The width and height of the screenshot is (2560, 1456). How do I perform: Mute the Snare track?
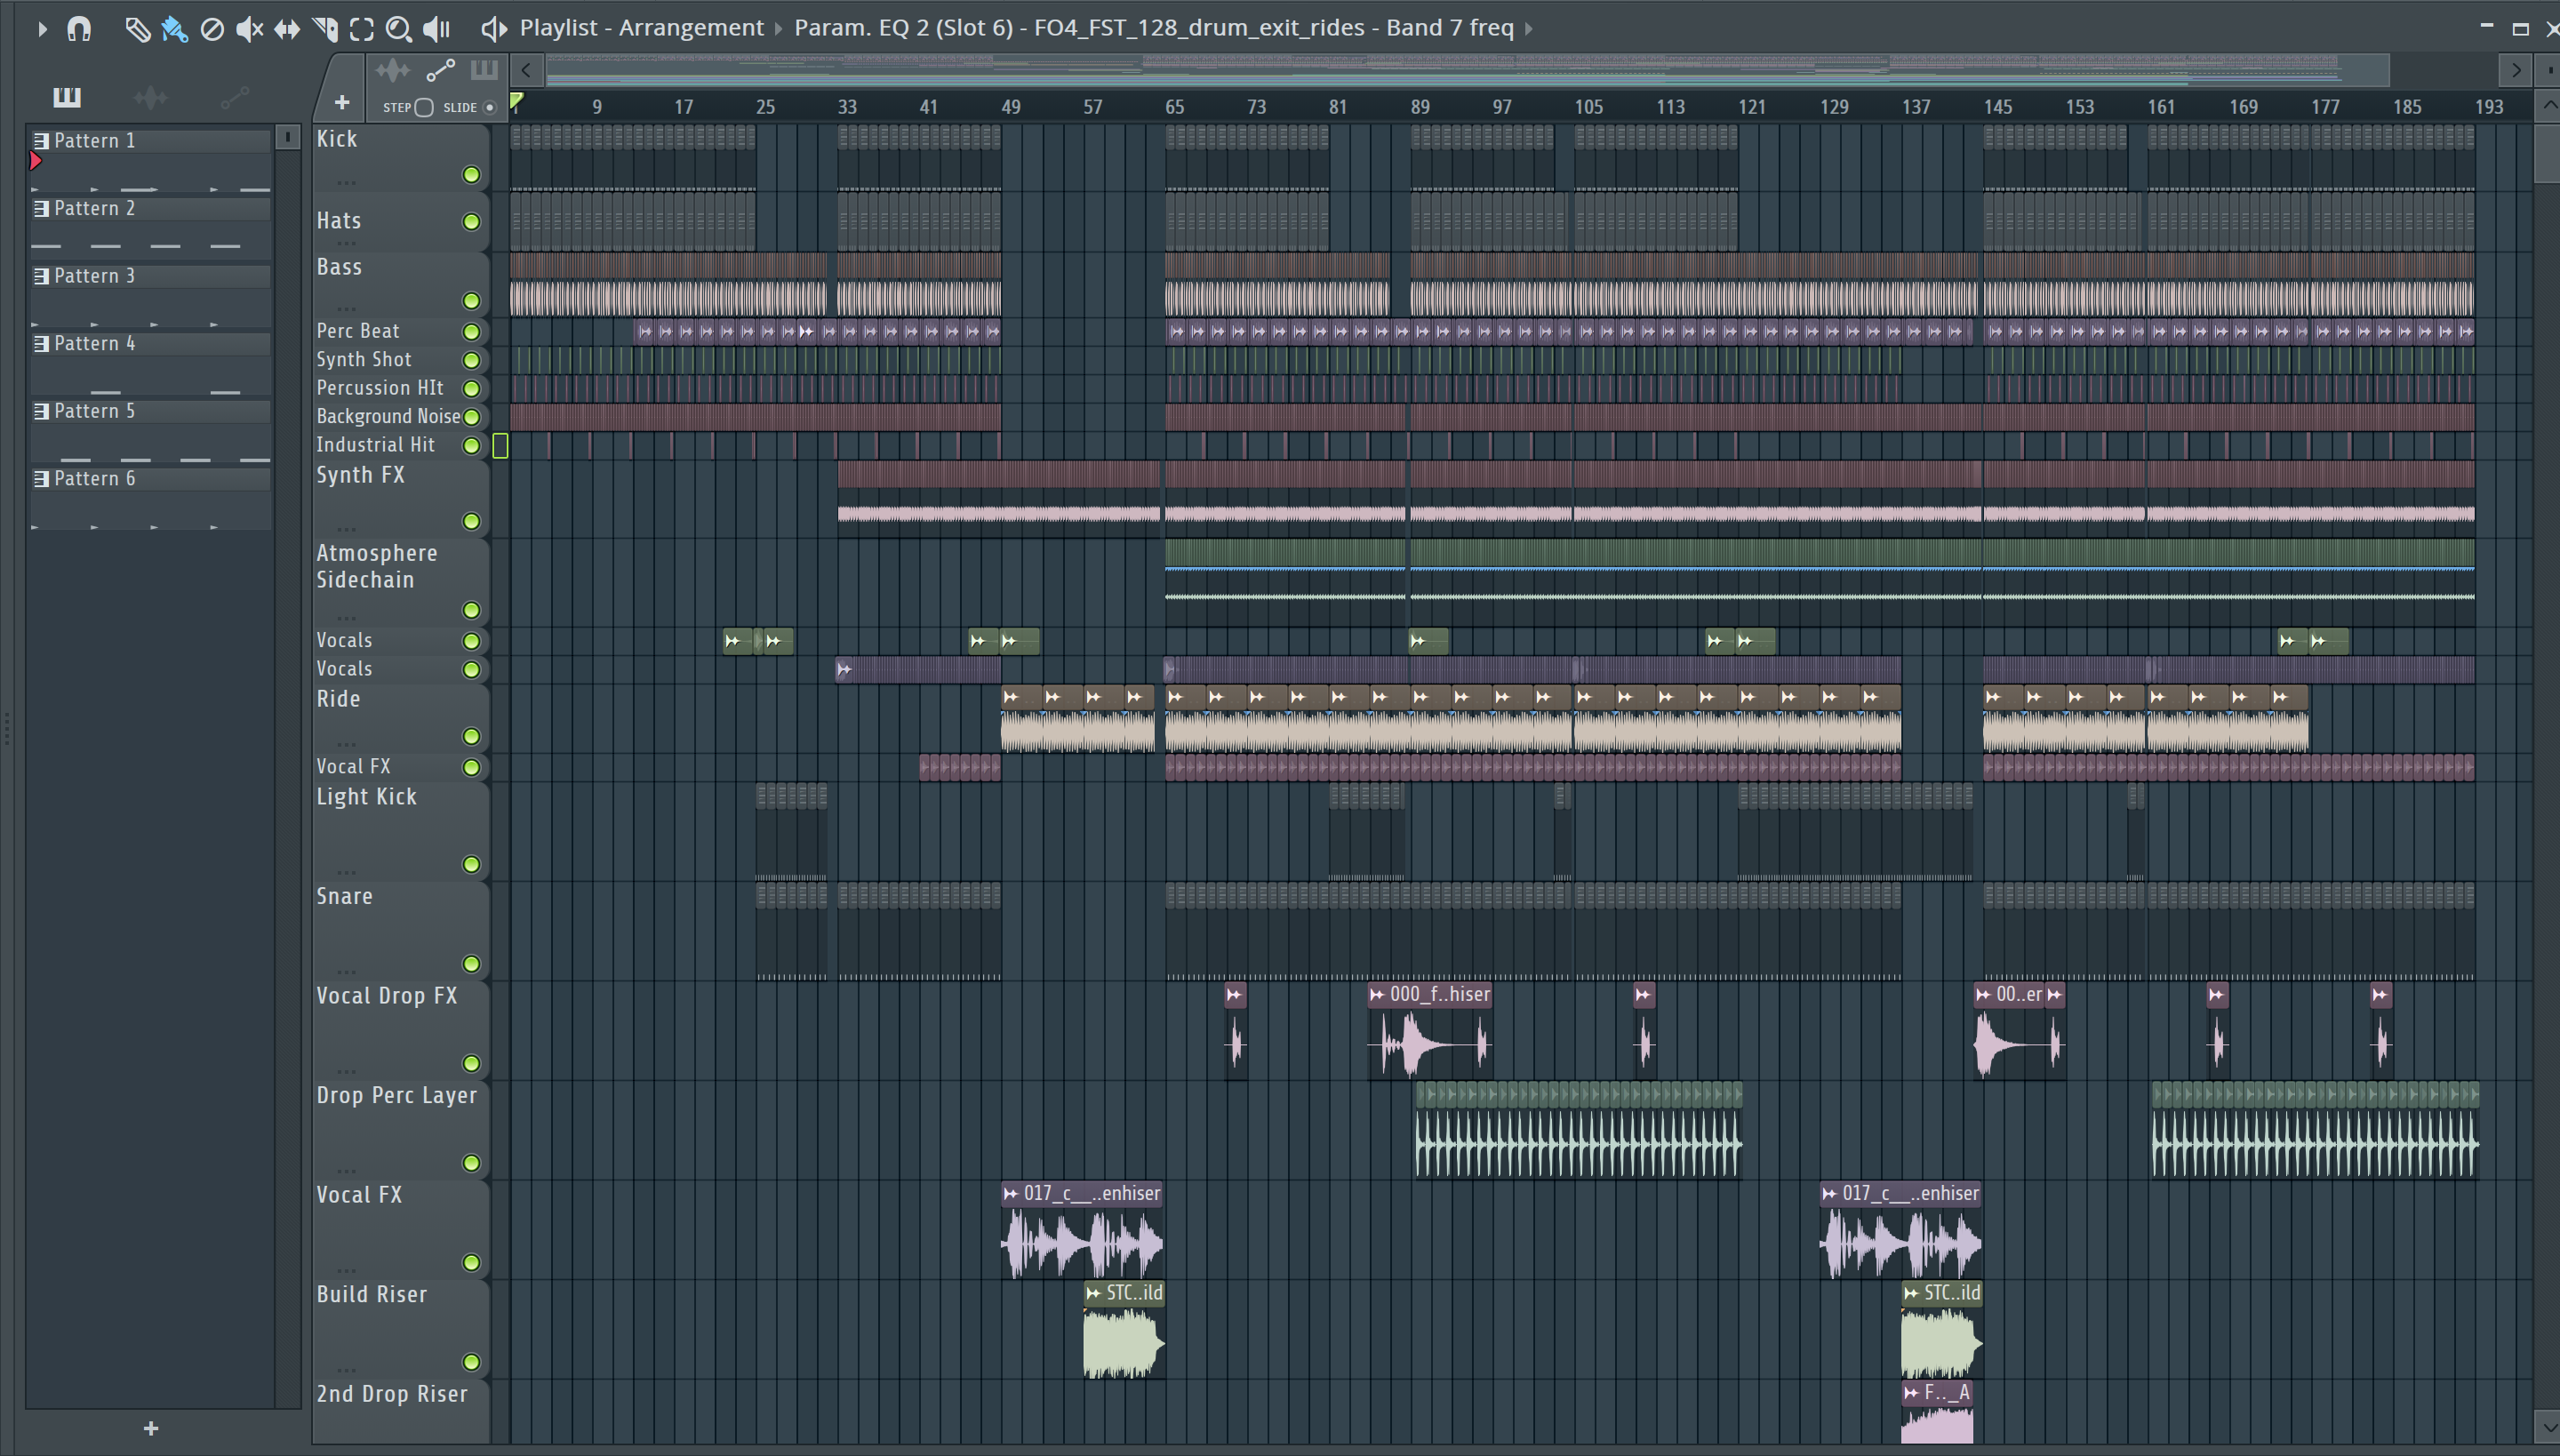point(471,964)
